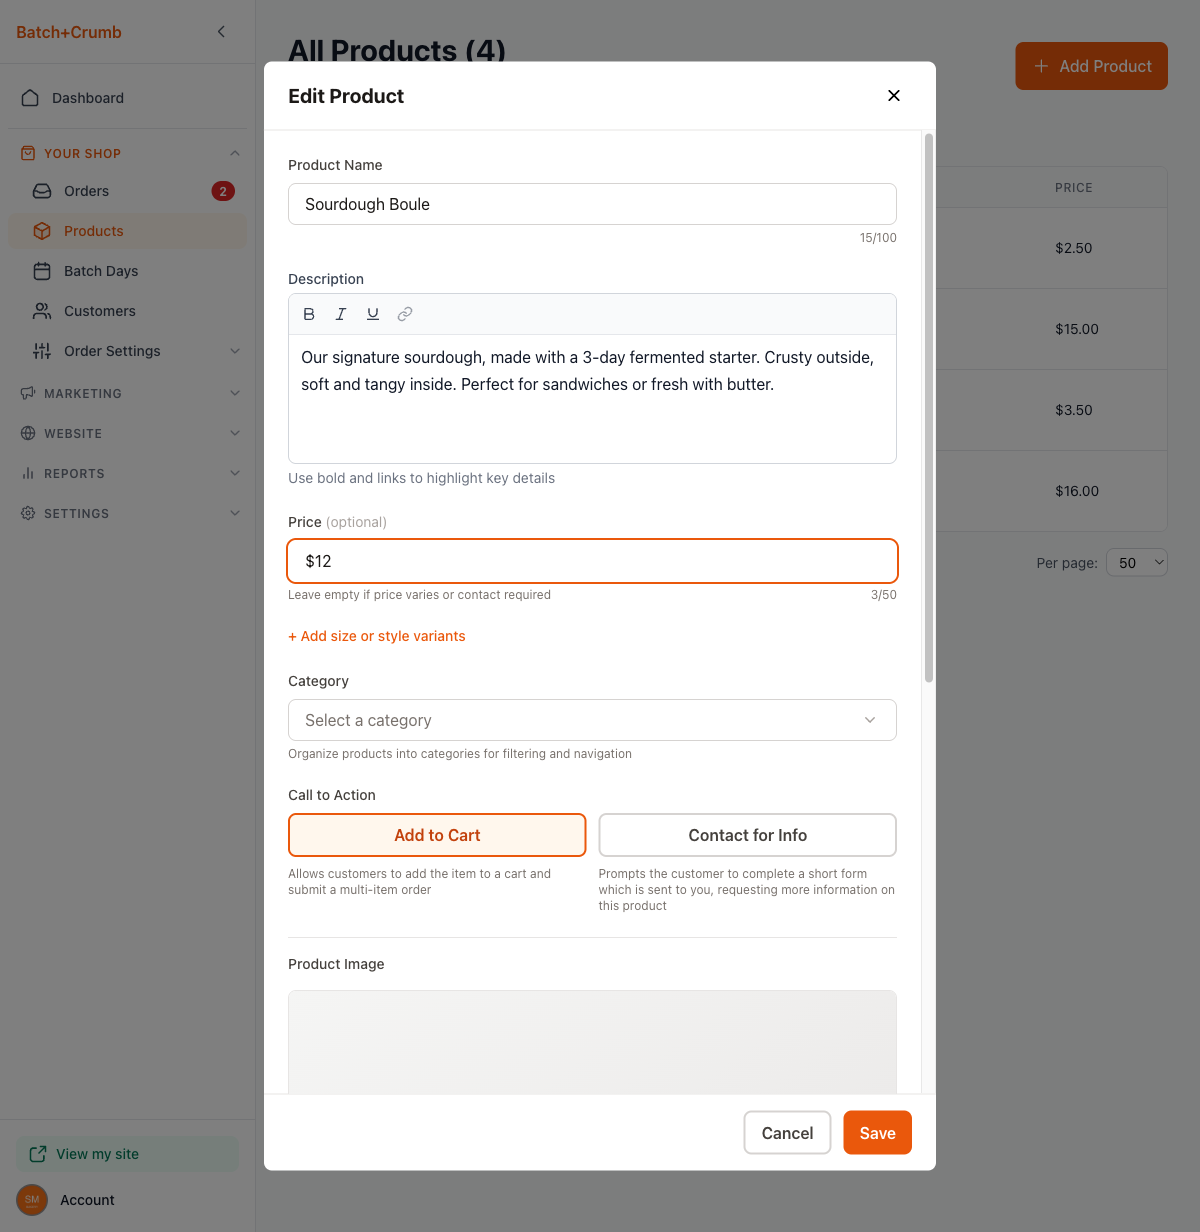
Task: Go to Batch Days page
Action: tap(101, 271)
